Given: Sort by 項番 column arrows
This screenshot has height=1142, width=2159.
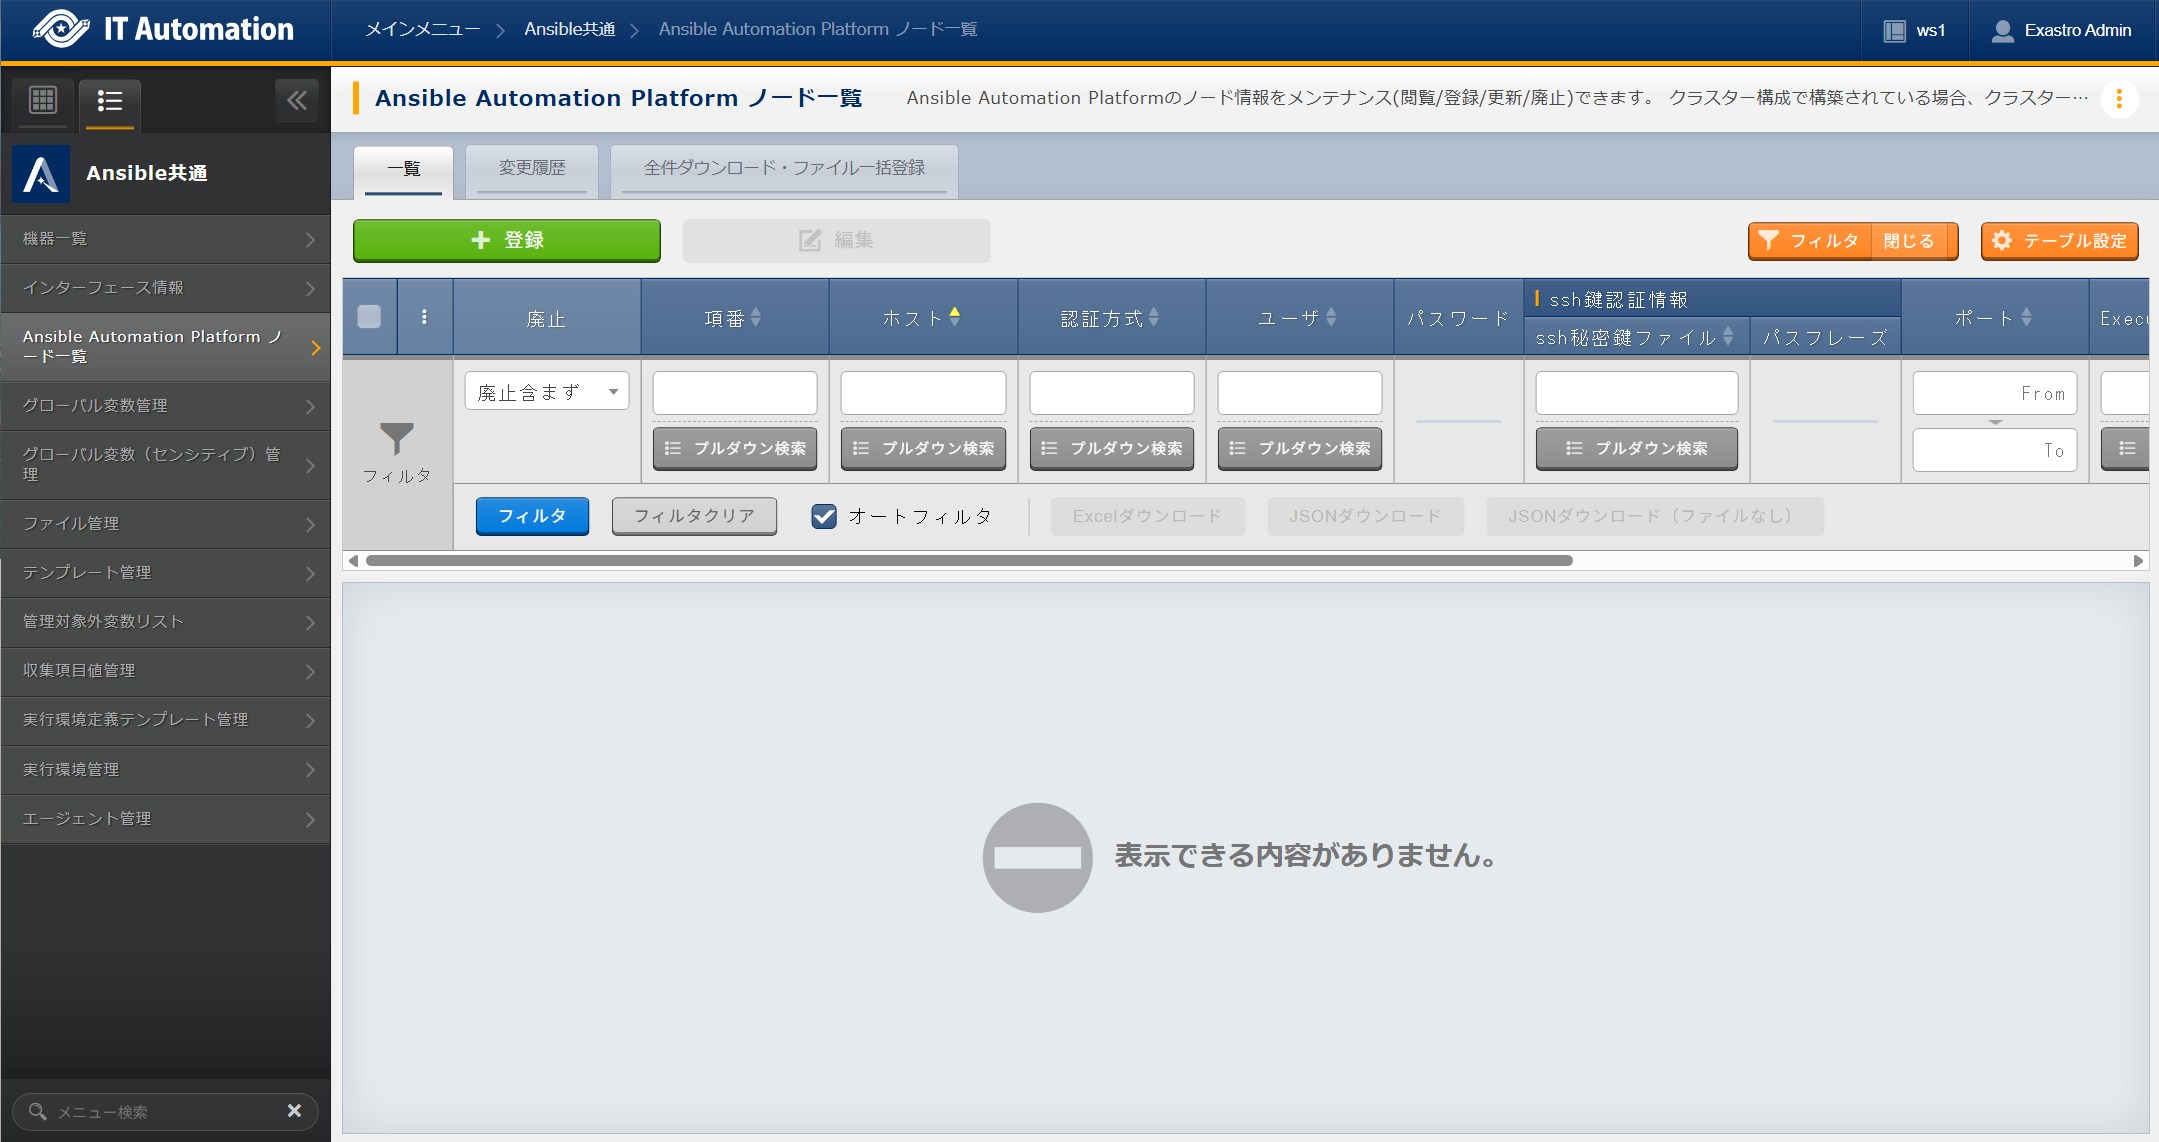Looking at the screenshot, I should pyautogui.click(x=756, y=317).
